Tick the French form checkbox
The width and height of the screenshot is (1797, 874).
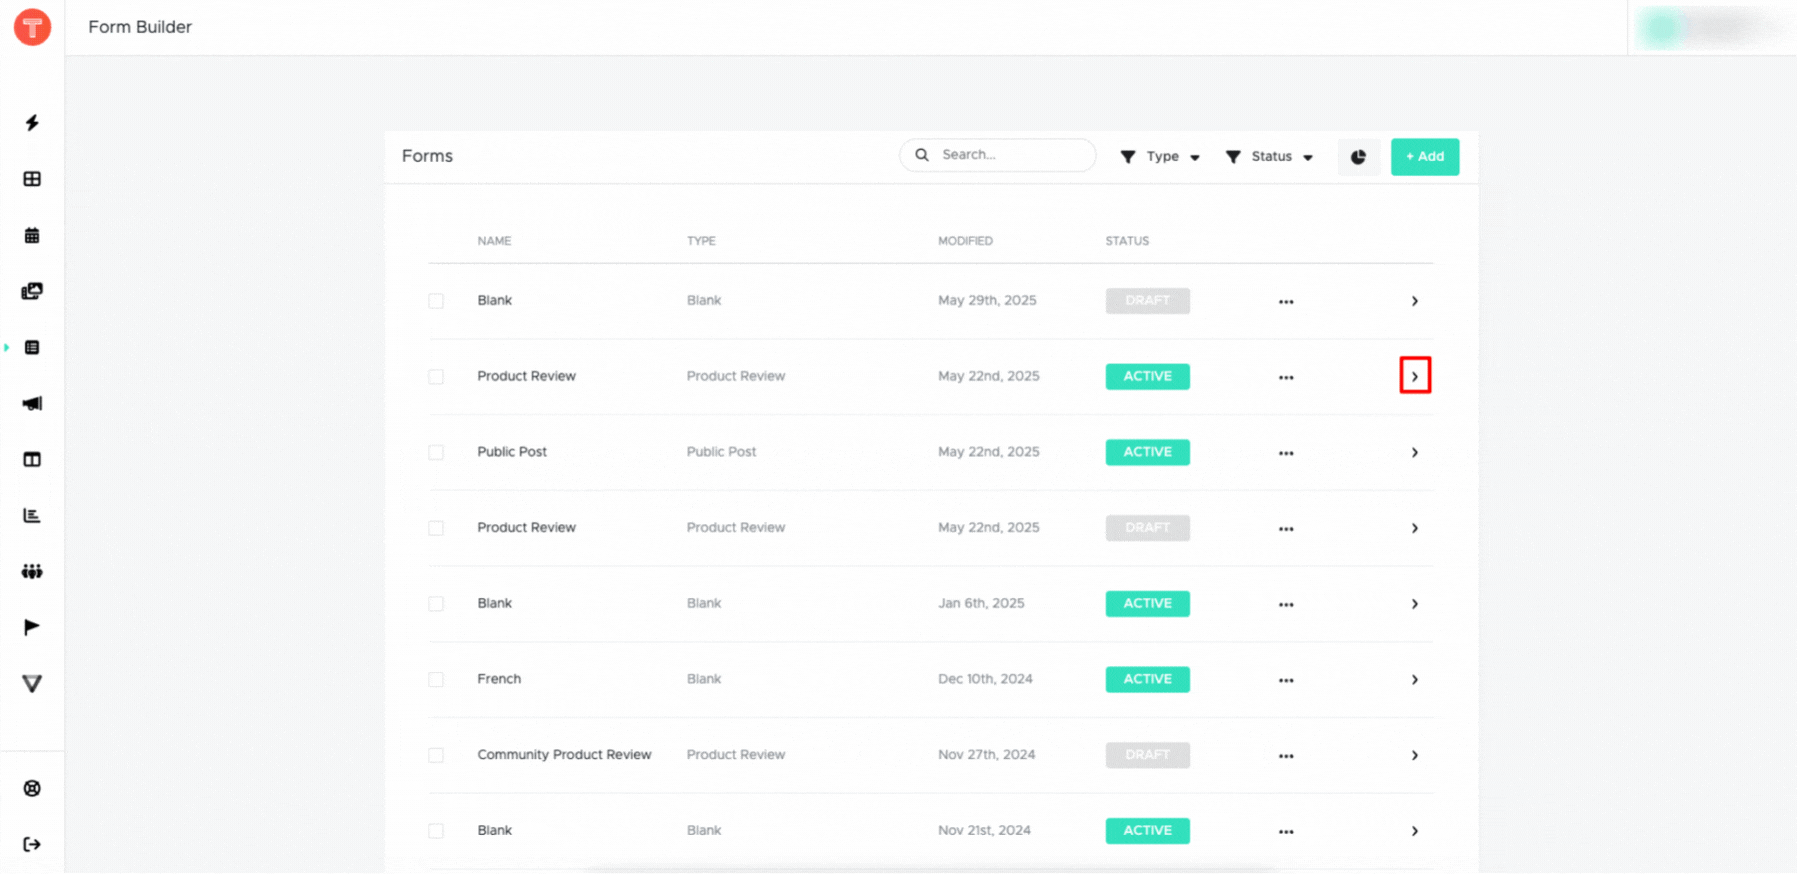[x=436, y=679]
